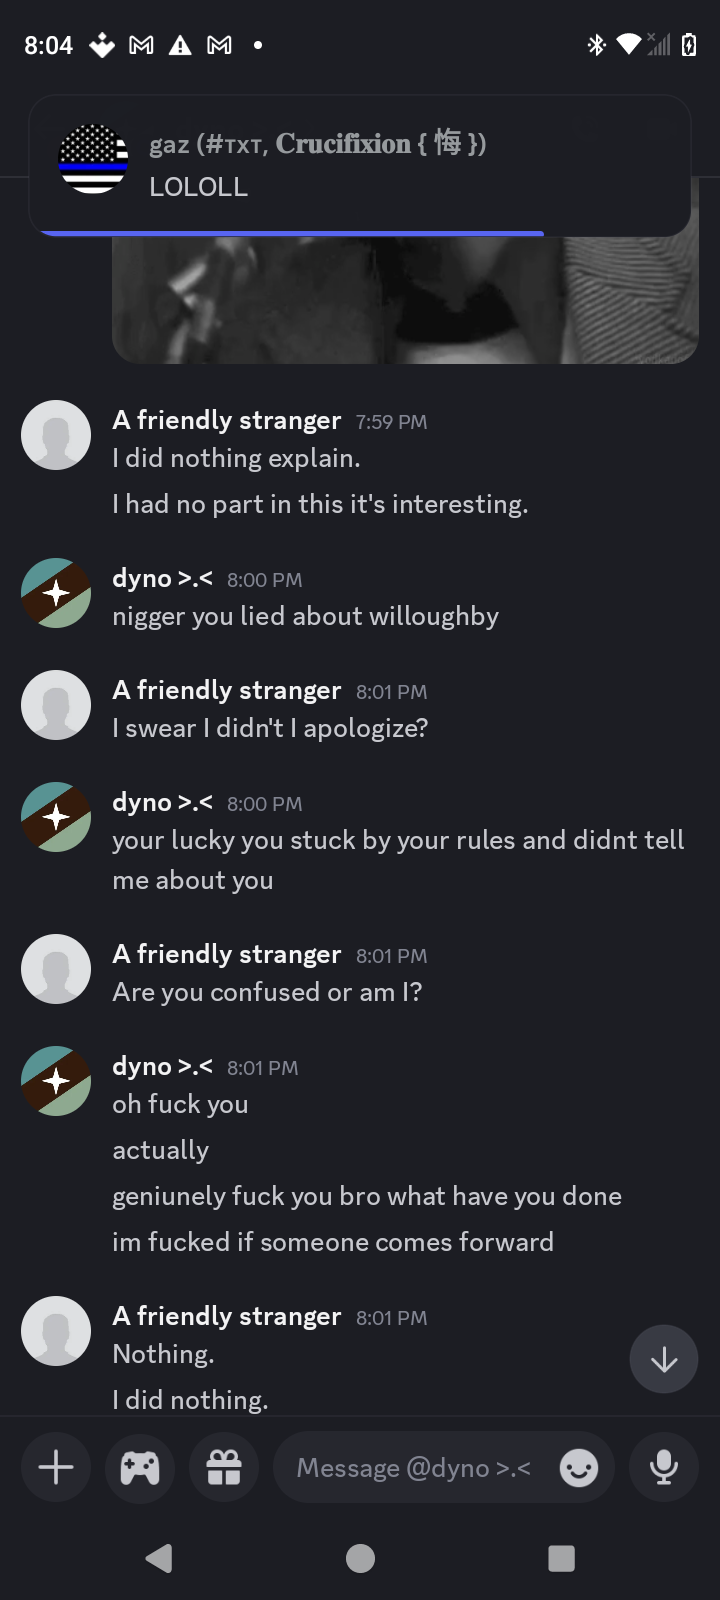Tap the dyno username above 'oh fuck you'
The image size is (720, 1600).
[x=162, y=1067]
